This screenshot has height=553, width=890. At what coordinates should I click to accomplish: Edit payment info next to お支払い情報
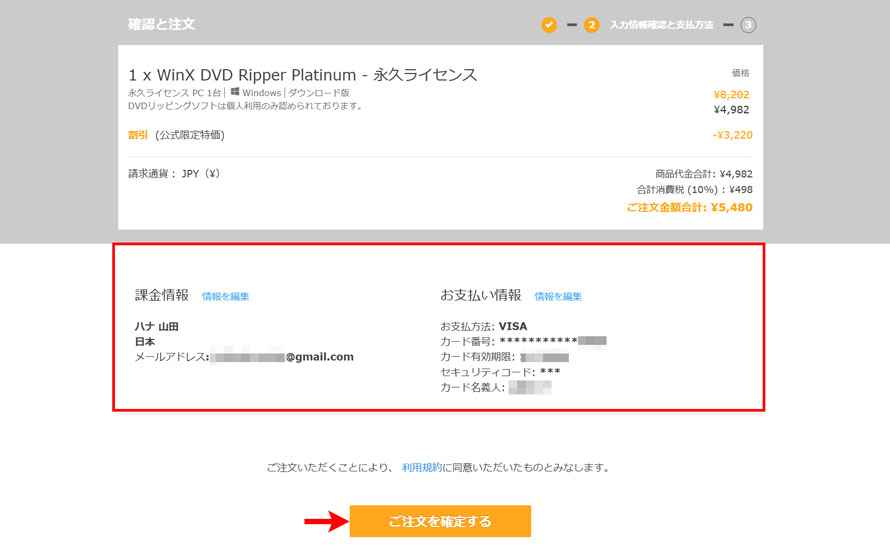[558, 296]
